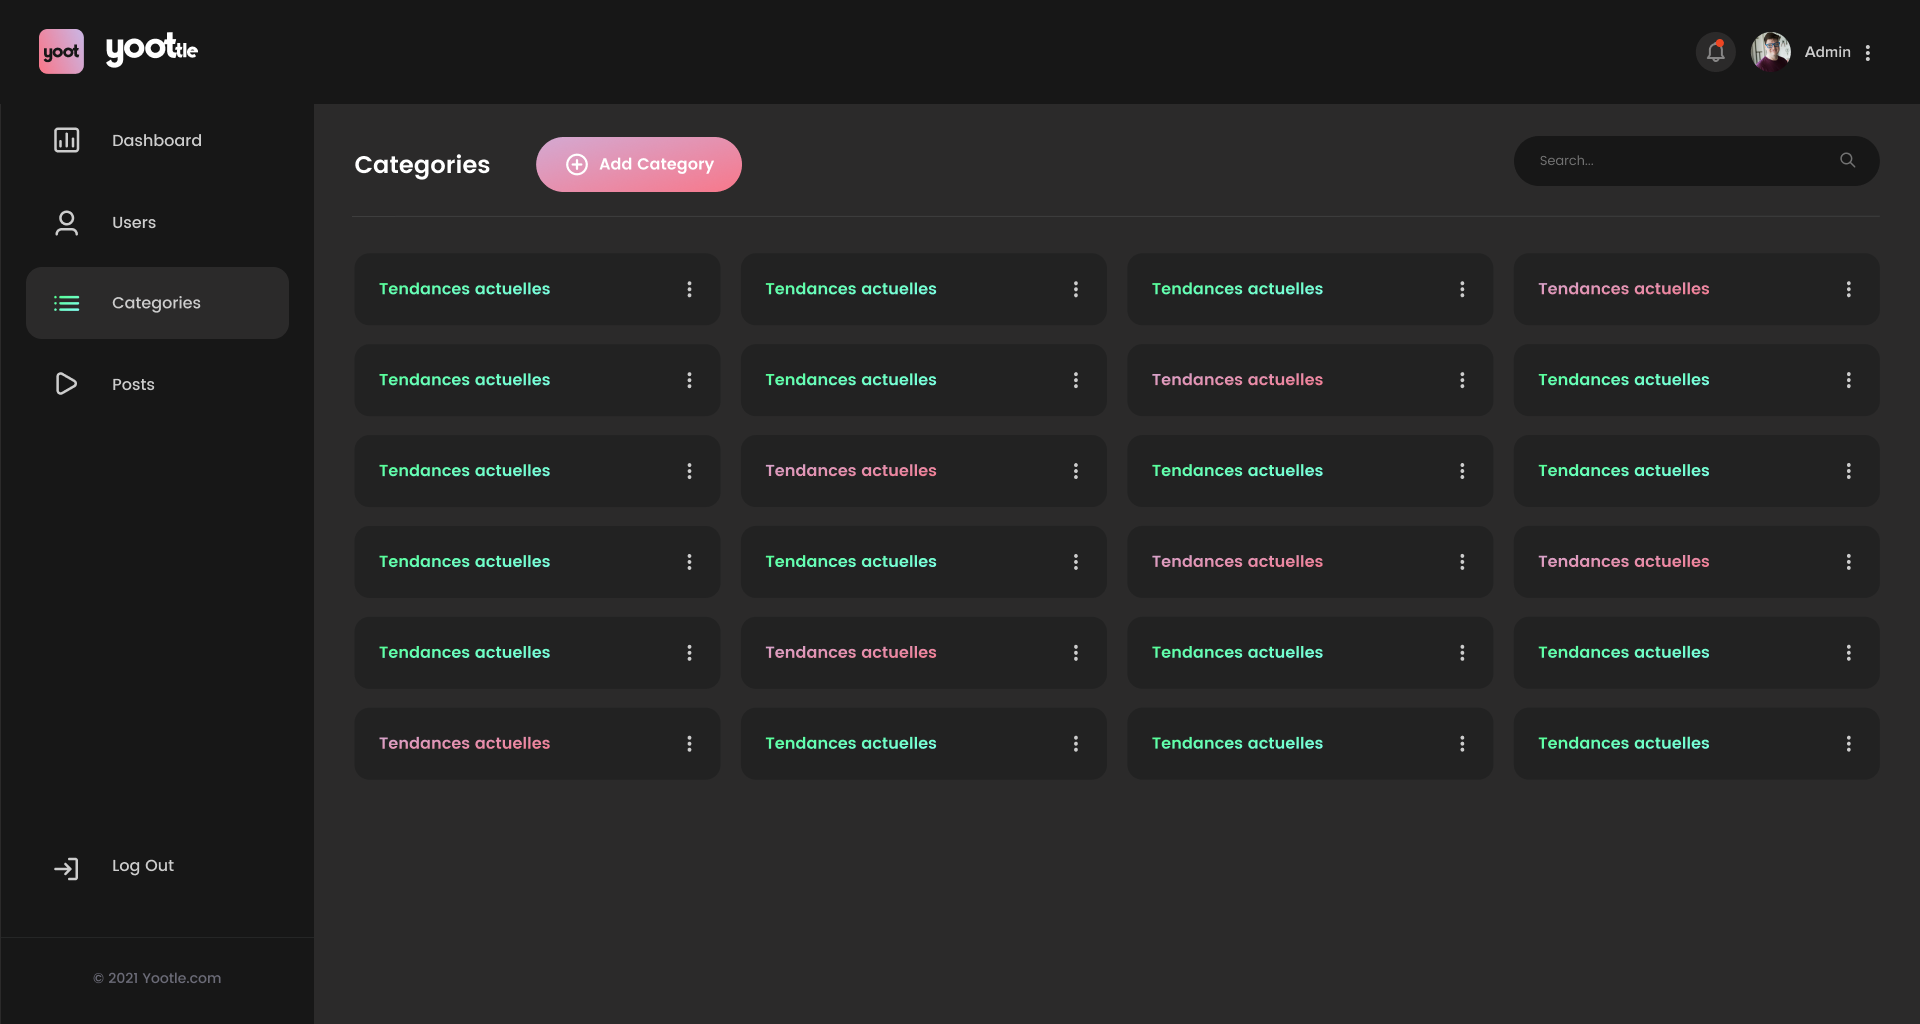Viewport: 1920px width, 1024px height.
Task: Click the Dashboard chart icon in sidebar
Action: 67,140
